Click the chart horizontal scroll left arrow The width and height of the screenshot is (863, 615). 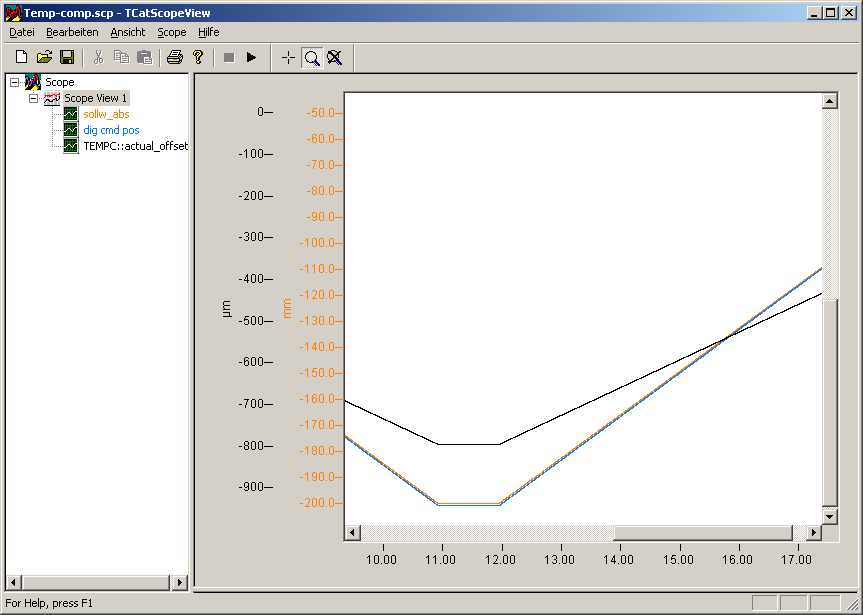tap(352, 532)
